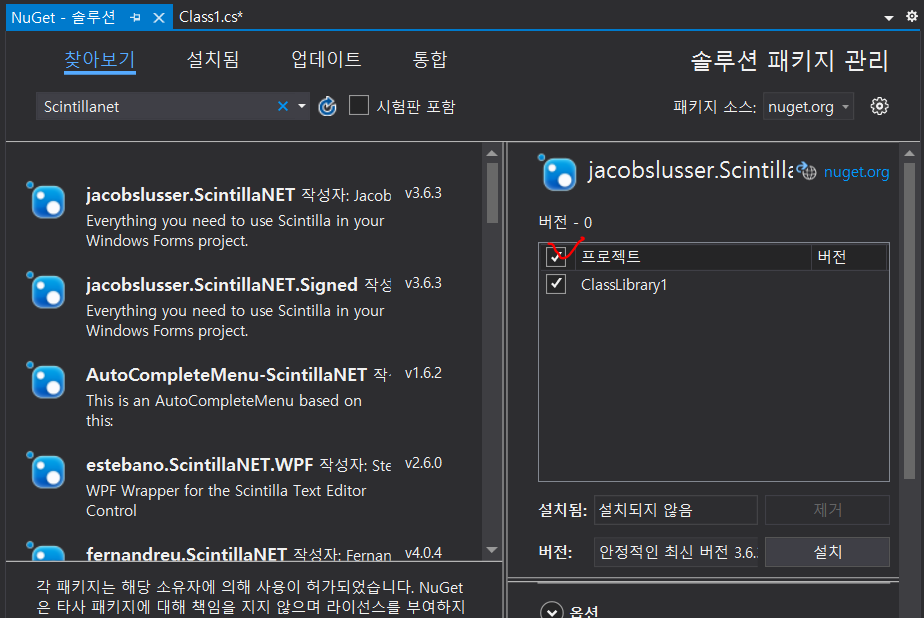Click the WPF Wrapper for Scintilla description

coord(226,500)
